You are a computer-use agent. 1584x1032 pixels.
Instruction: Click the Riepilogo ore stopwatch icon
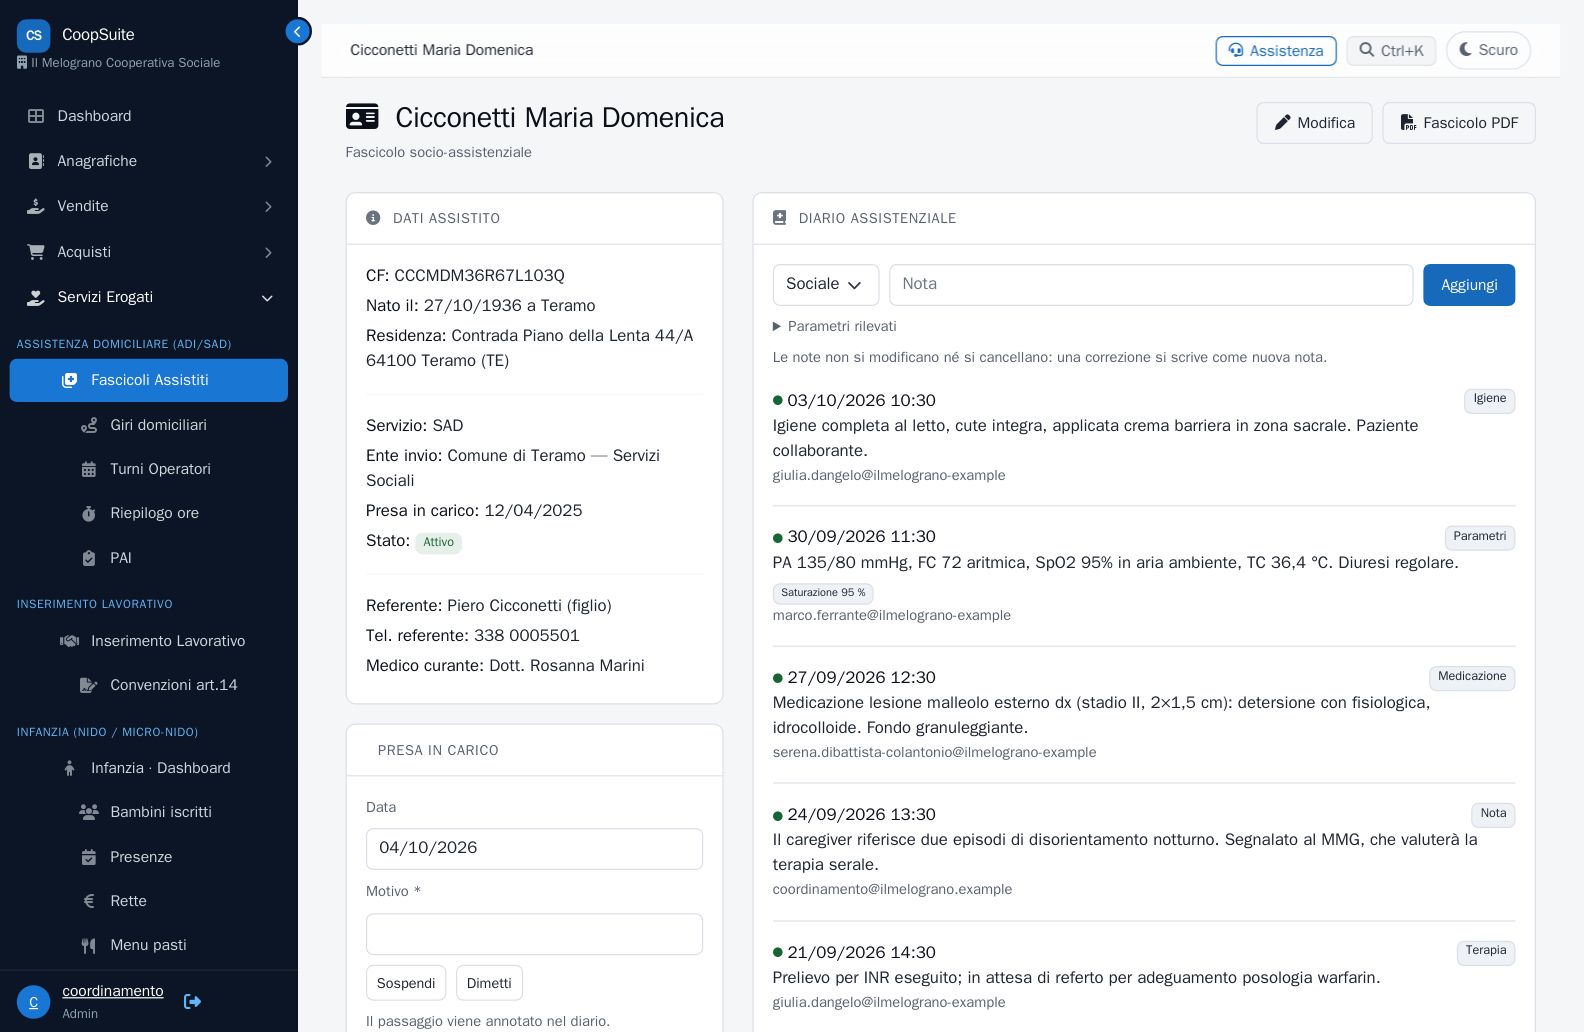click(x=89, y=513)
